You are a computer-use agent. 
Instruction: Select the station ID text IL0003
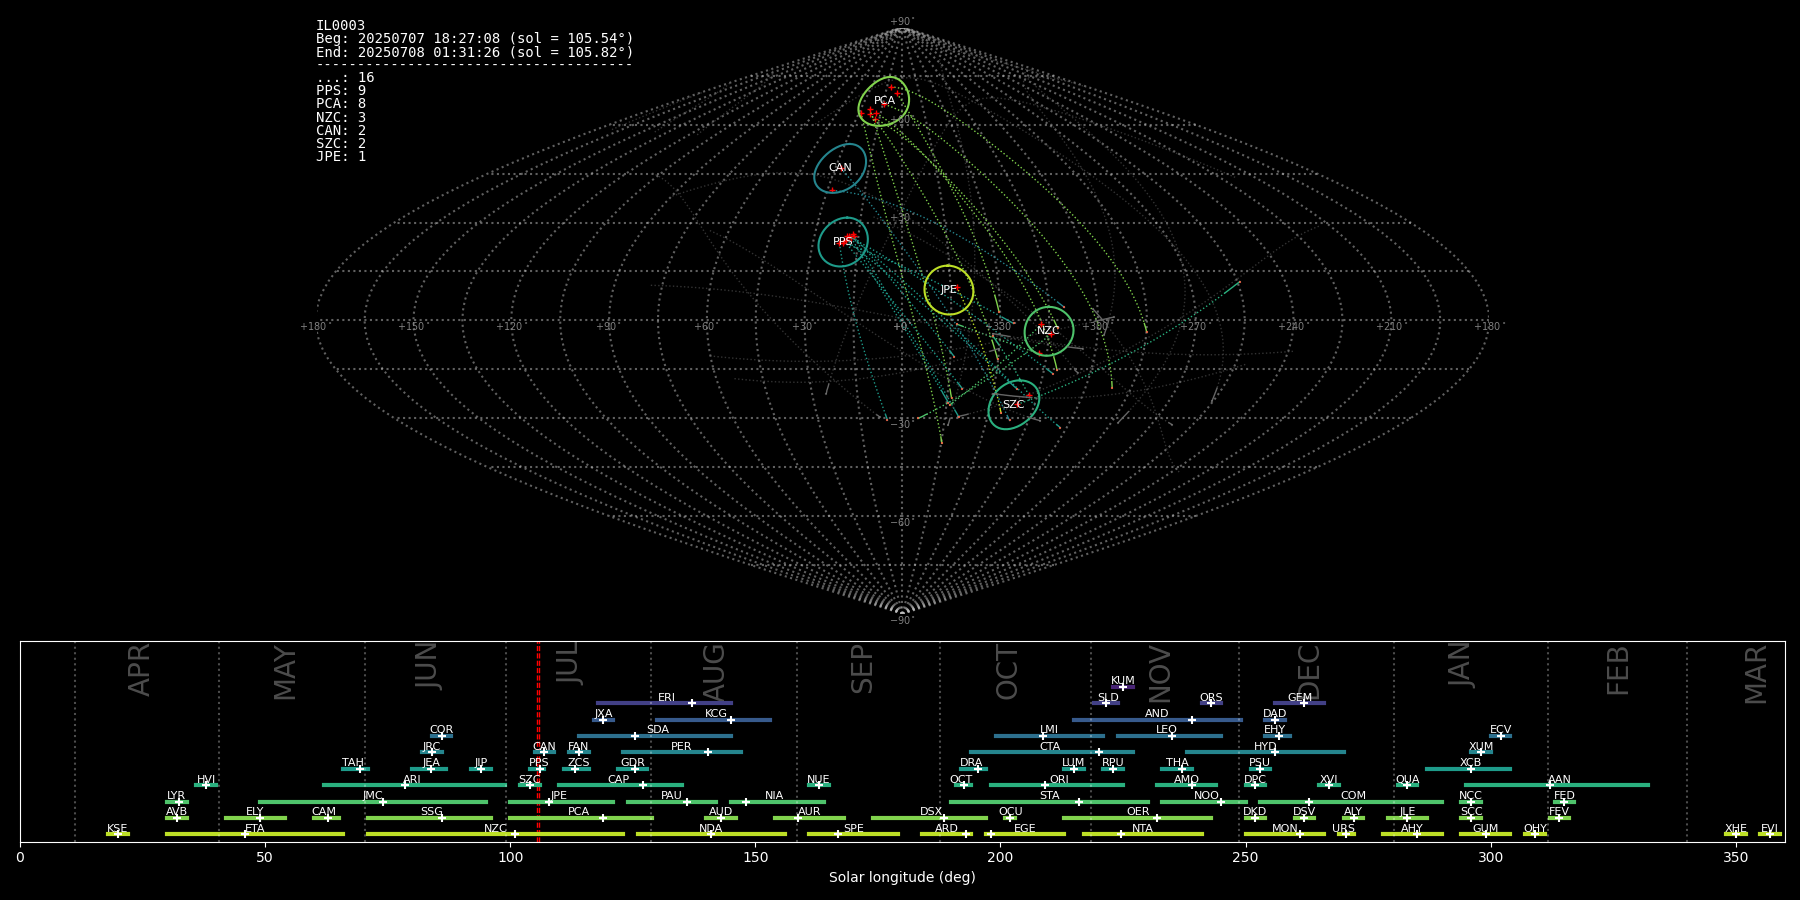click(340, 26)
